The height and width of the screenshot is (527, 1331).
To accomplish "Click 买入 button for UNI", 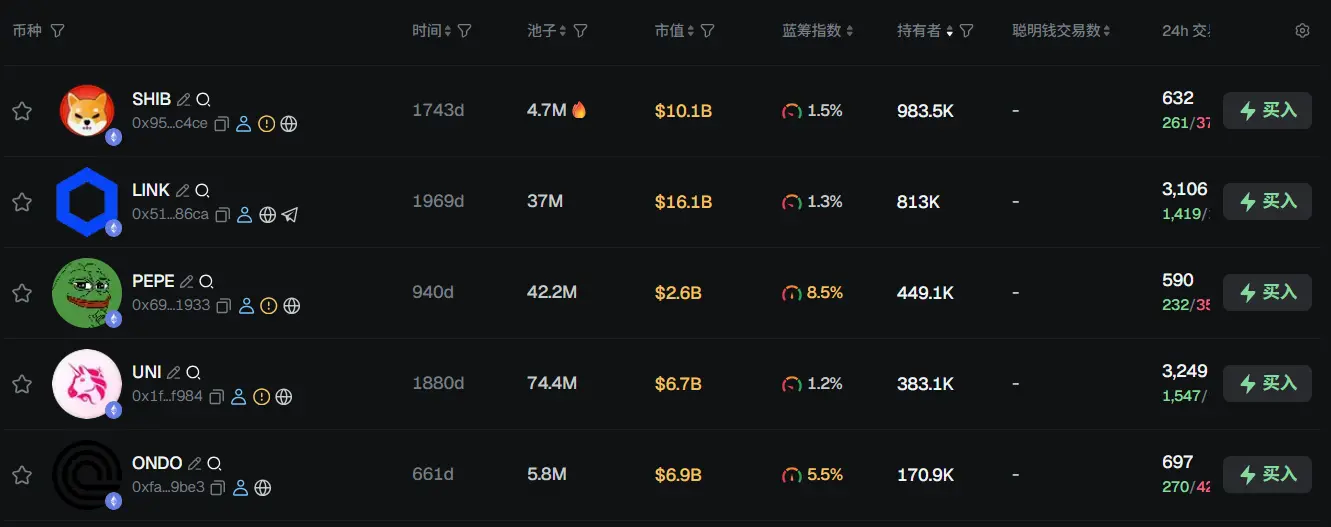I will point(1267,383).
